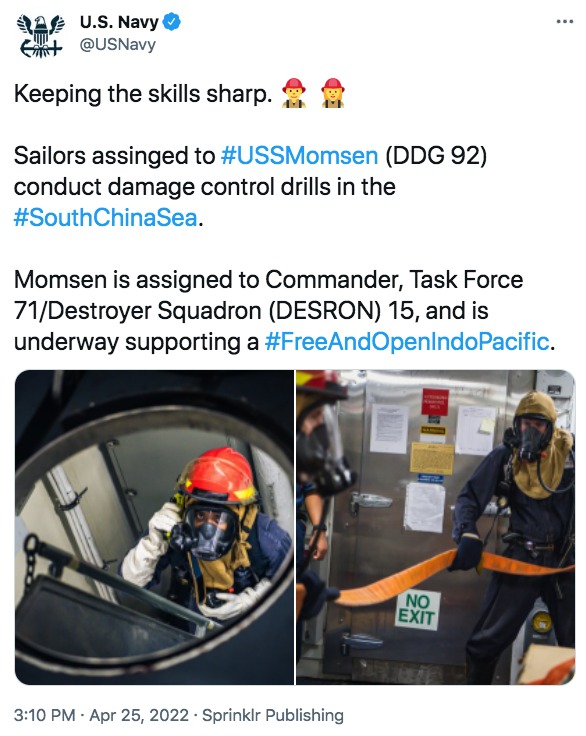Click the 3:10 PM Apr 25, 2022 timestamp
This screenshot has width=586, height=736.
click(x=101, y=715)
